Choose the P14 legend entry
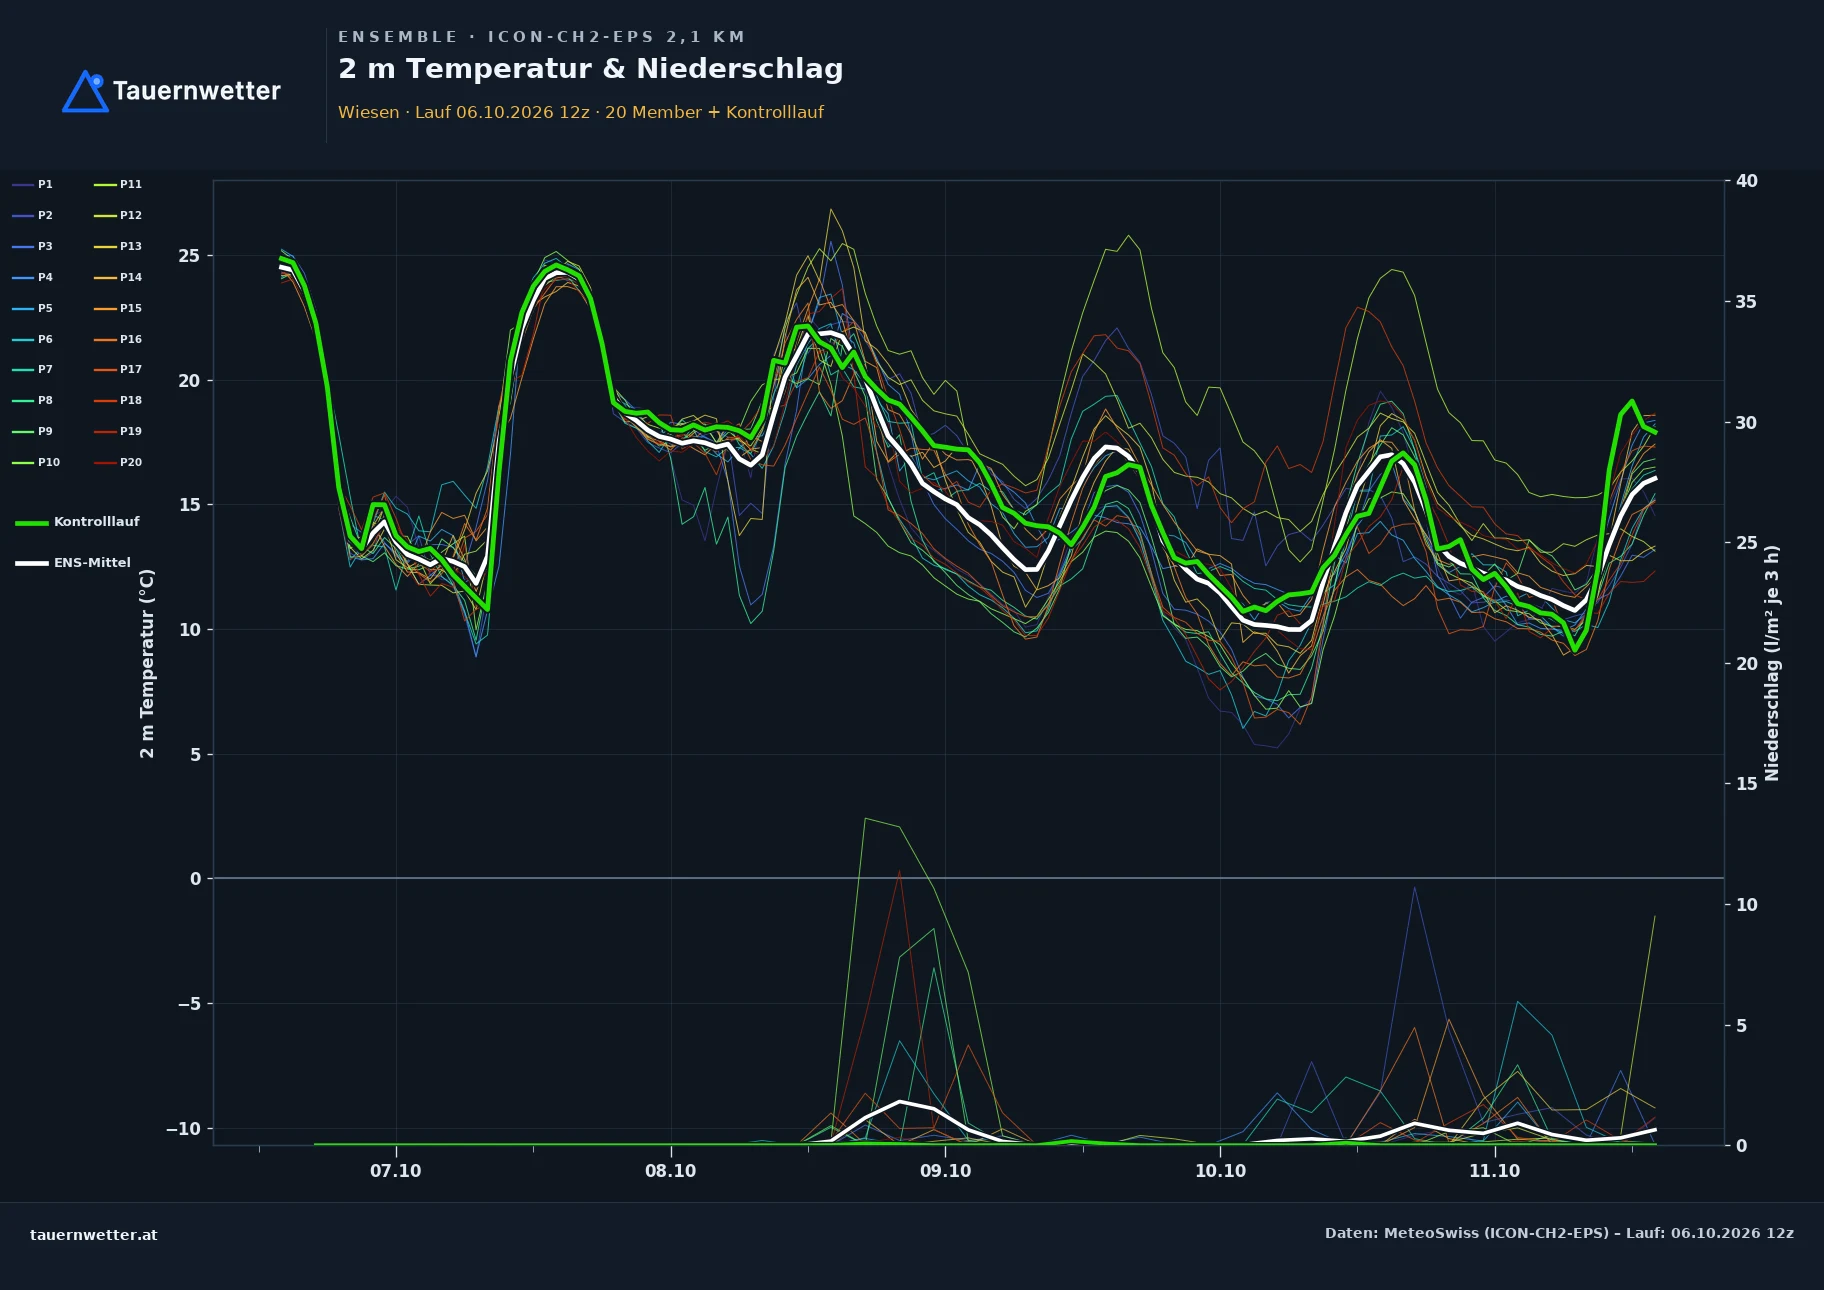1824x1290 pixels. click(x=118, y=277)
